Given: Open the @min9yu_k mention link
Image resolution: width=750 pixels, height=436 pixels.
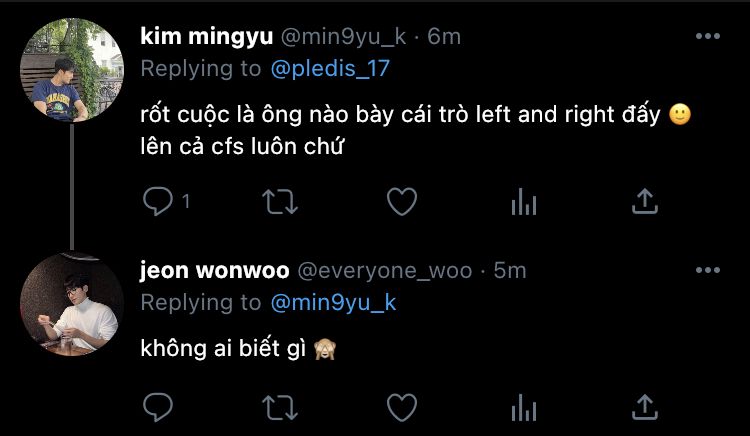Looking at the screenshot, I should click(x=333, y=303).
